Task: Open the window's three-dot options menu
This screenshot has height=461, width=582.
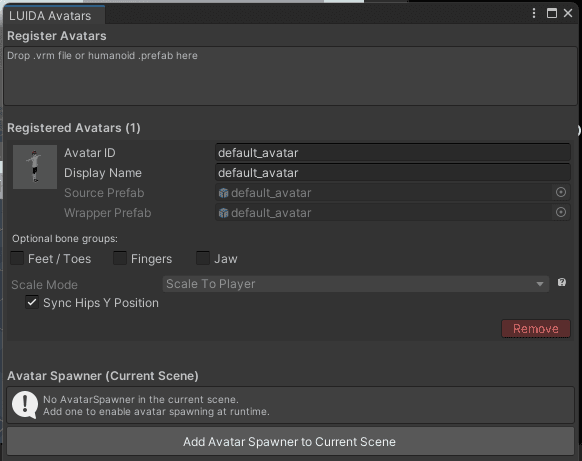Action: click(534, 13)
